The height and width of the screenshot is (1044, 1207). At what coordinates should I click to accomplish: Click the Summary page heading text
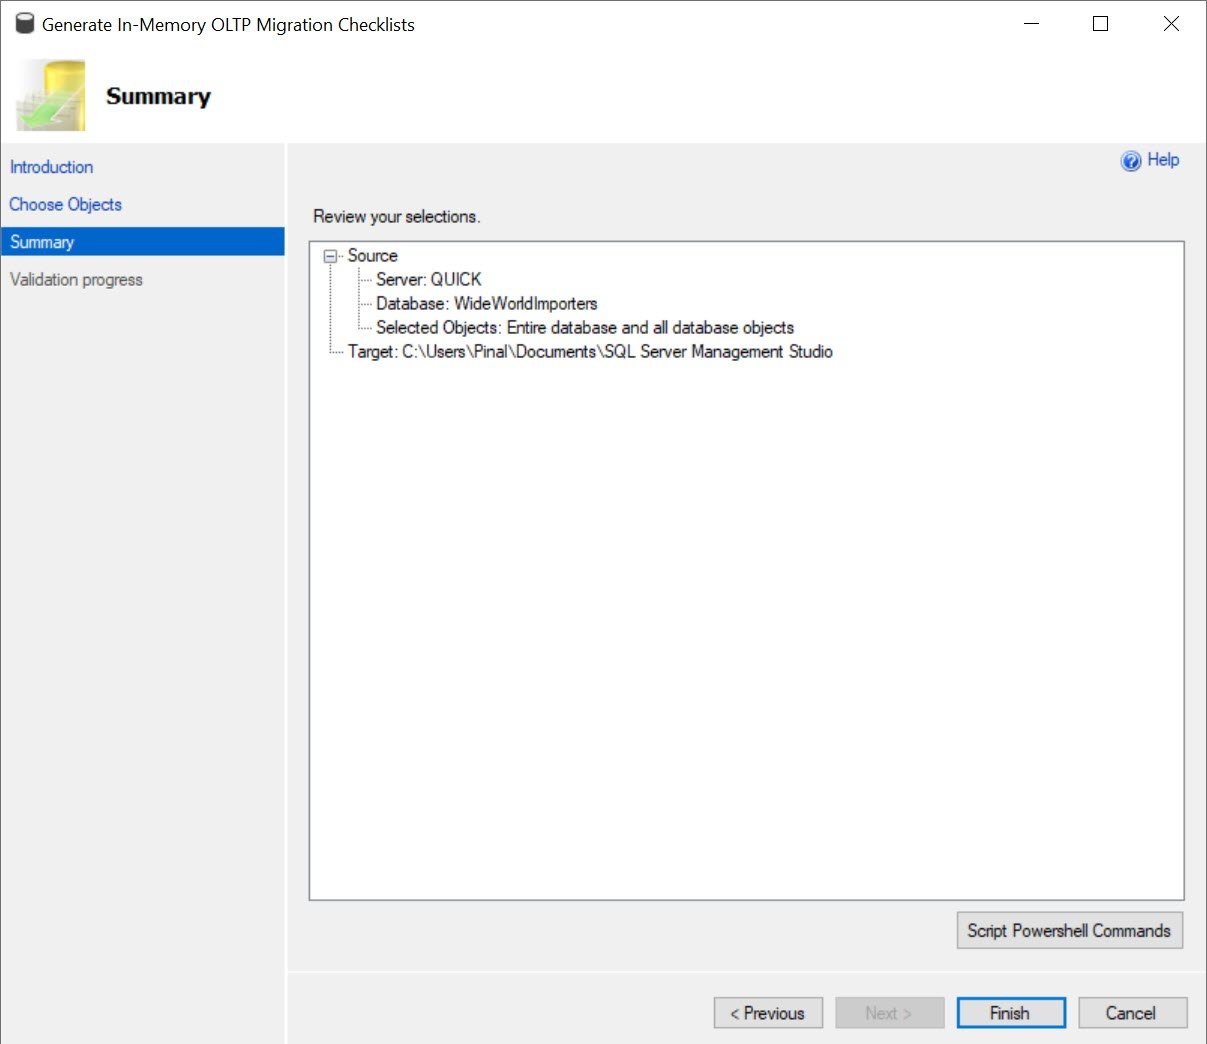(159, 97)
